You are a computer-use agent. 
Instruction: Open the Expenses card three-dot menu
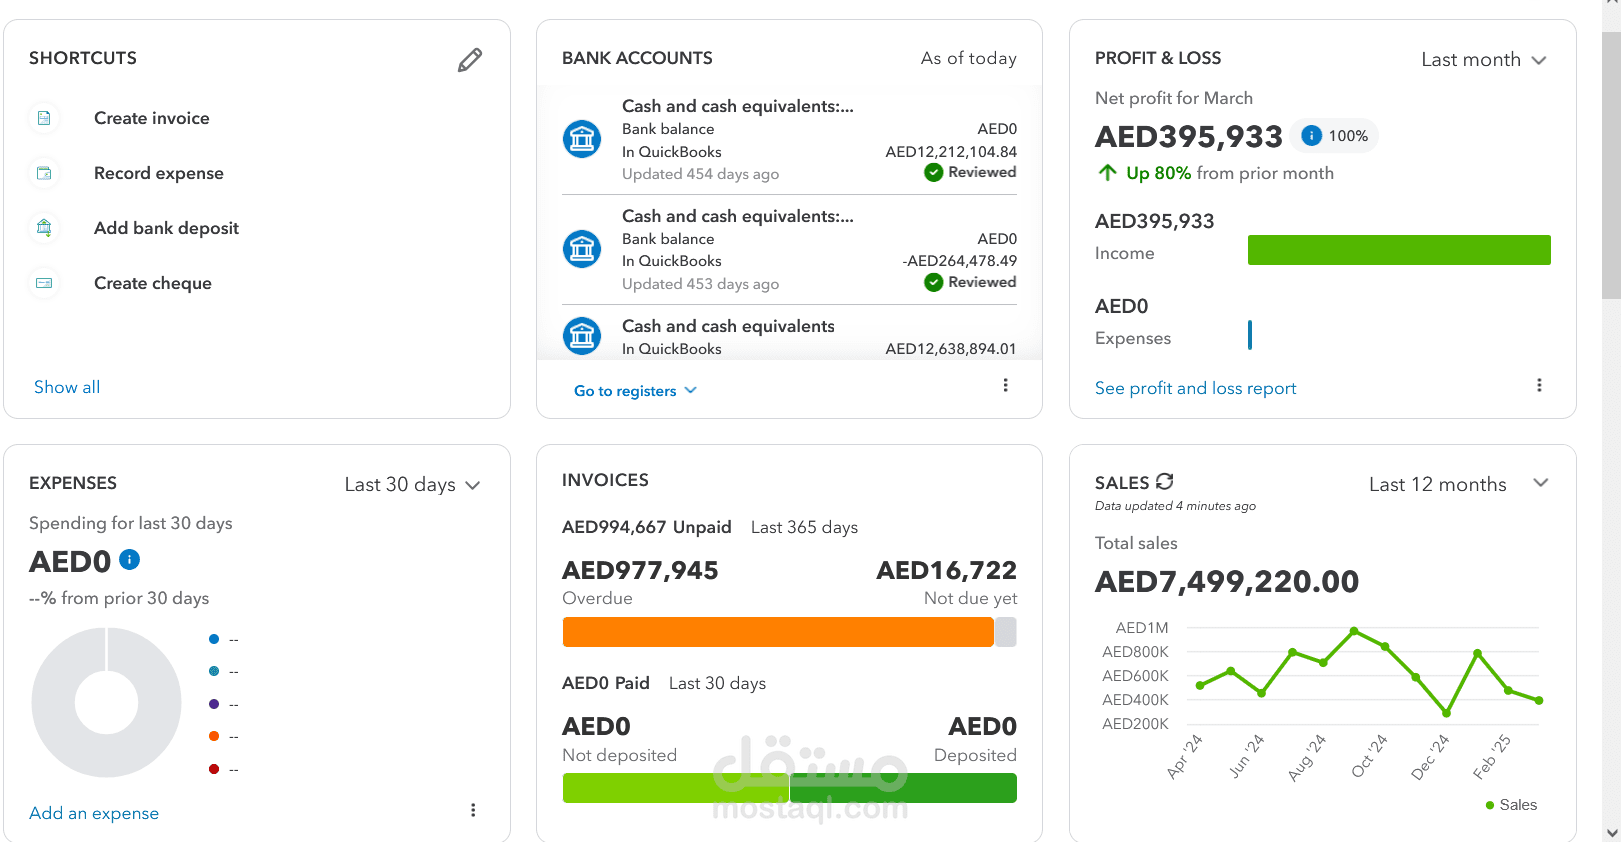tap(473, 810)
